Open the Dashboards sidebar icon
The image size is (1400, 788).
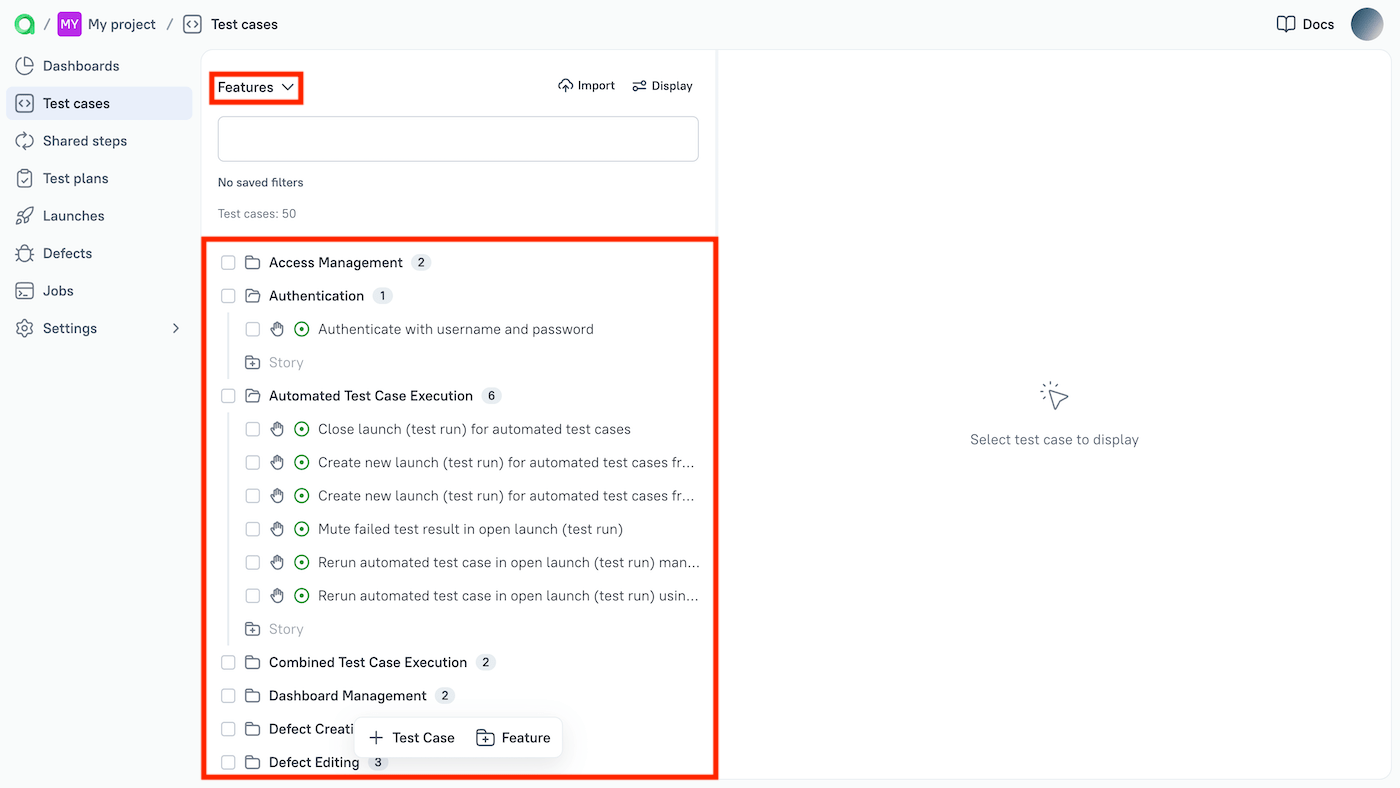(x=23, y=65)
